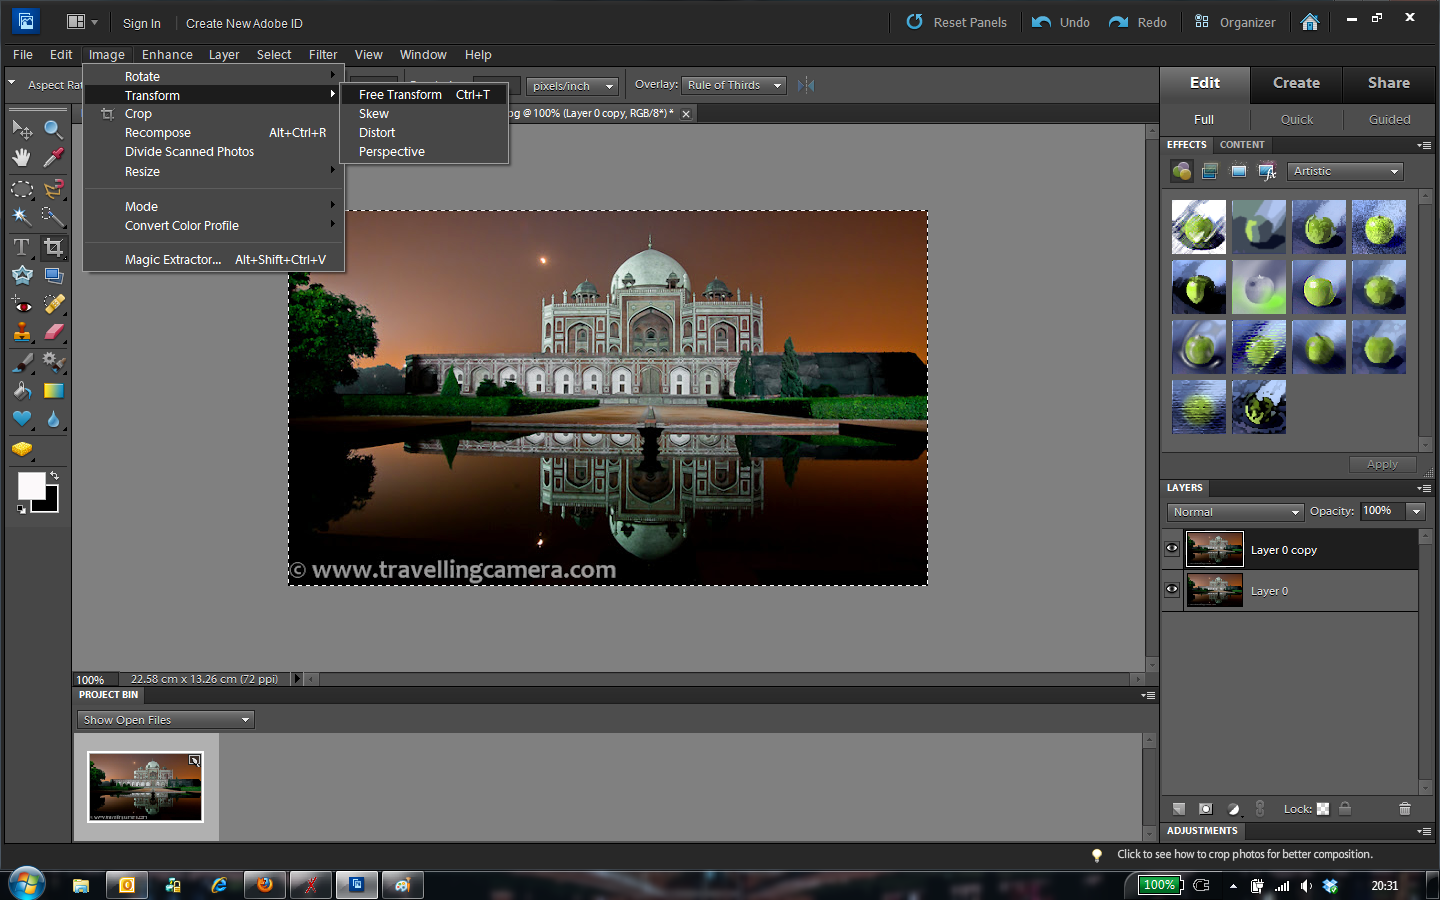Select the Eraser tool
The height and width of the screenshot is (900, 1440).
pyautogui.click(x=54, y=332)
